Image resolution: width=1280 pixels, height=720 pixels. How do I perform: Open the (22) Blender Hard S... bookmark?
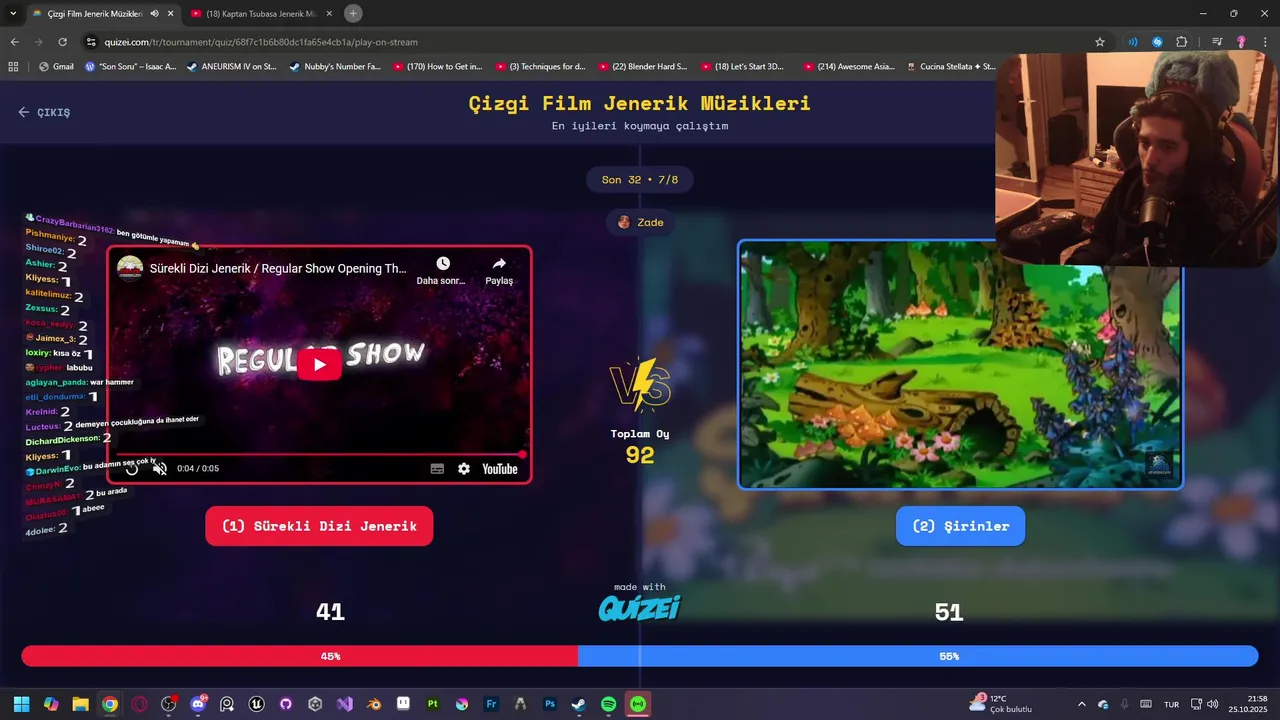coord(642,66)
